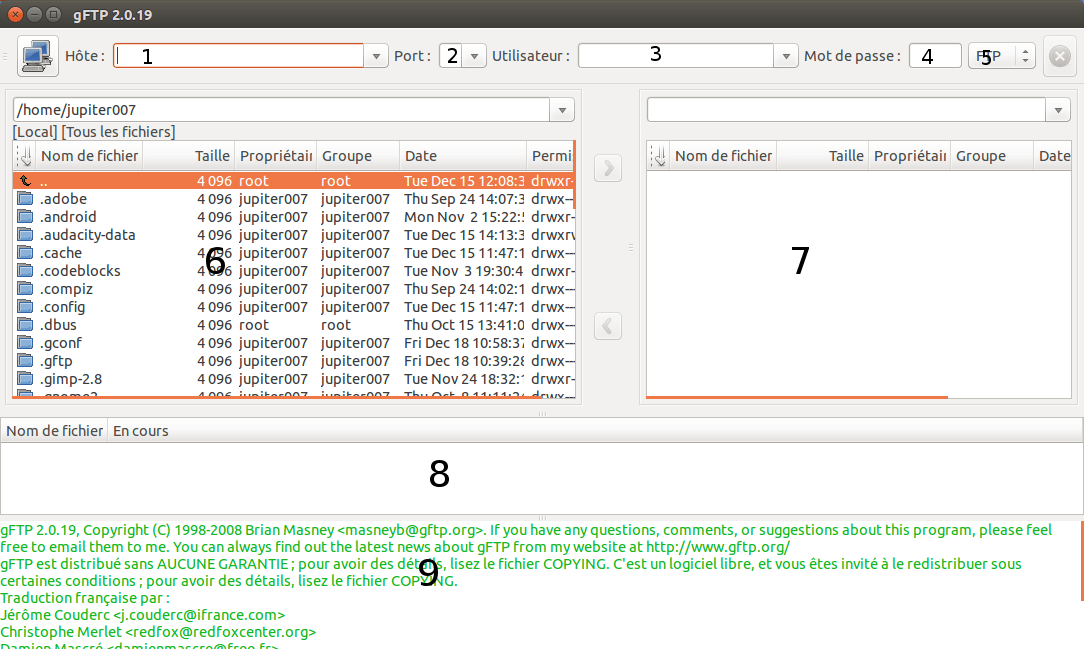Click the .dbus folder icon
This screenshot has width=1084, height=649.
tap(26, 325)
